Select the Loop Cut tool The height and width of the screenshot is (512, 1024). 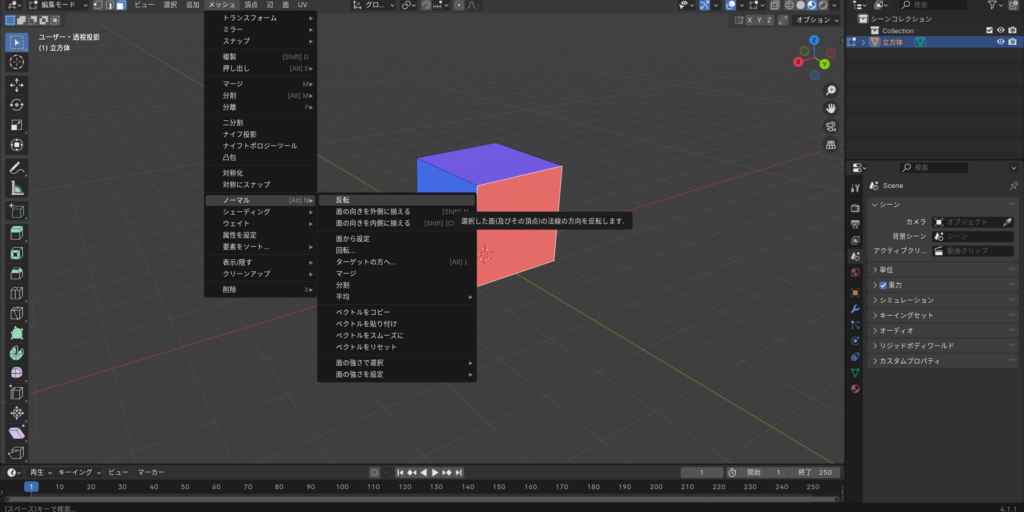(x=17, y=293)
